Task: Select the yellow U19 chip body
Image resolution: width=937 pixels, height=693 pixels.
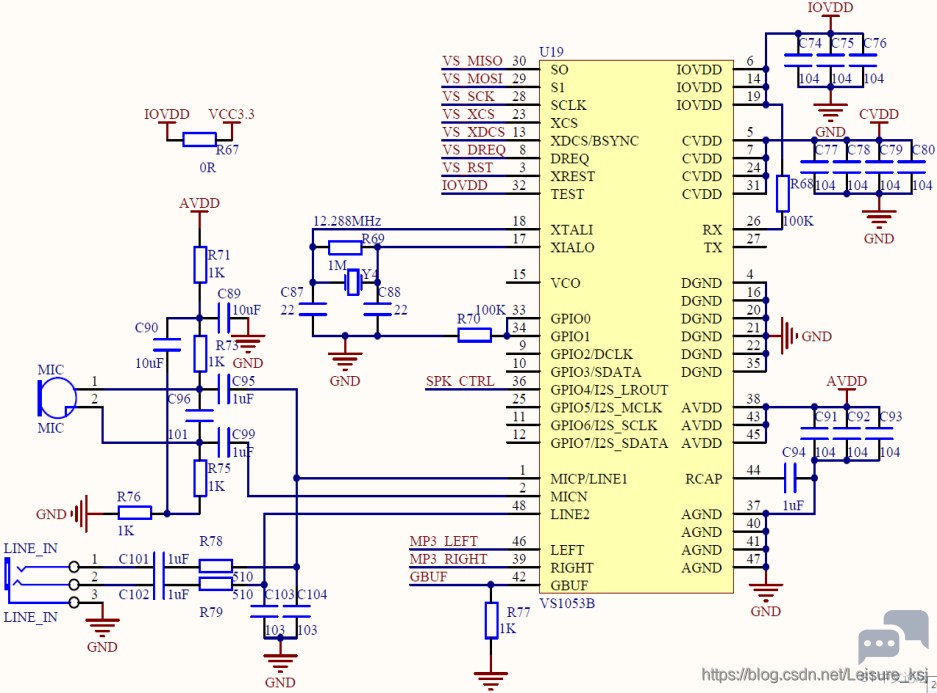Action: (x=636, y=326)
